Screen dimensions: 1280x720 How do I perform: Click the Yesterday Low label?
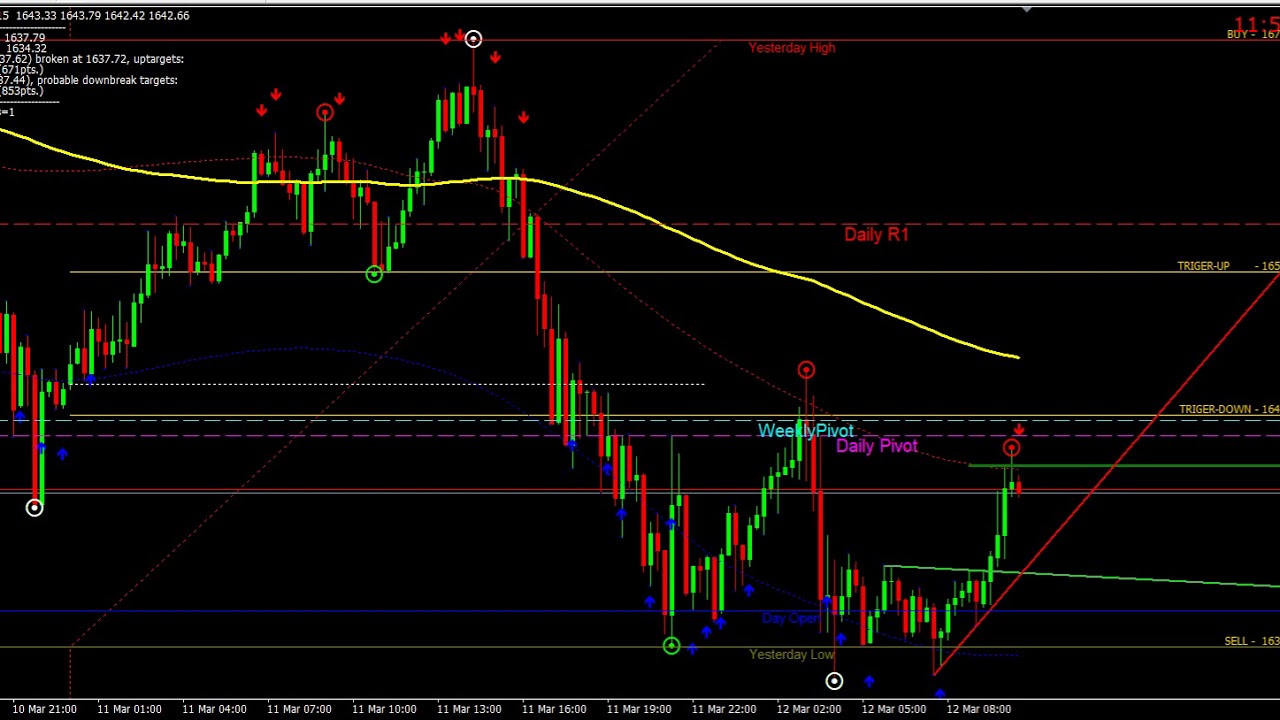tap(791, 655)
